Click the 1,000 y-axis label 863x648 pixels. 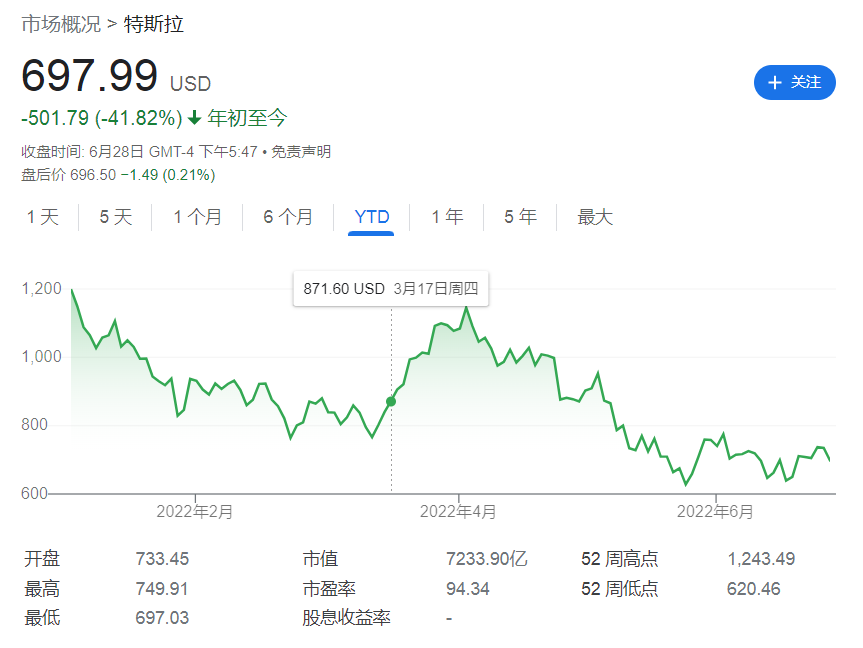click(41, 357)
